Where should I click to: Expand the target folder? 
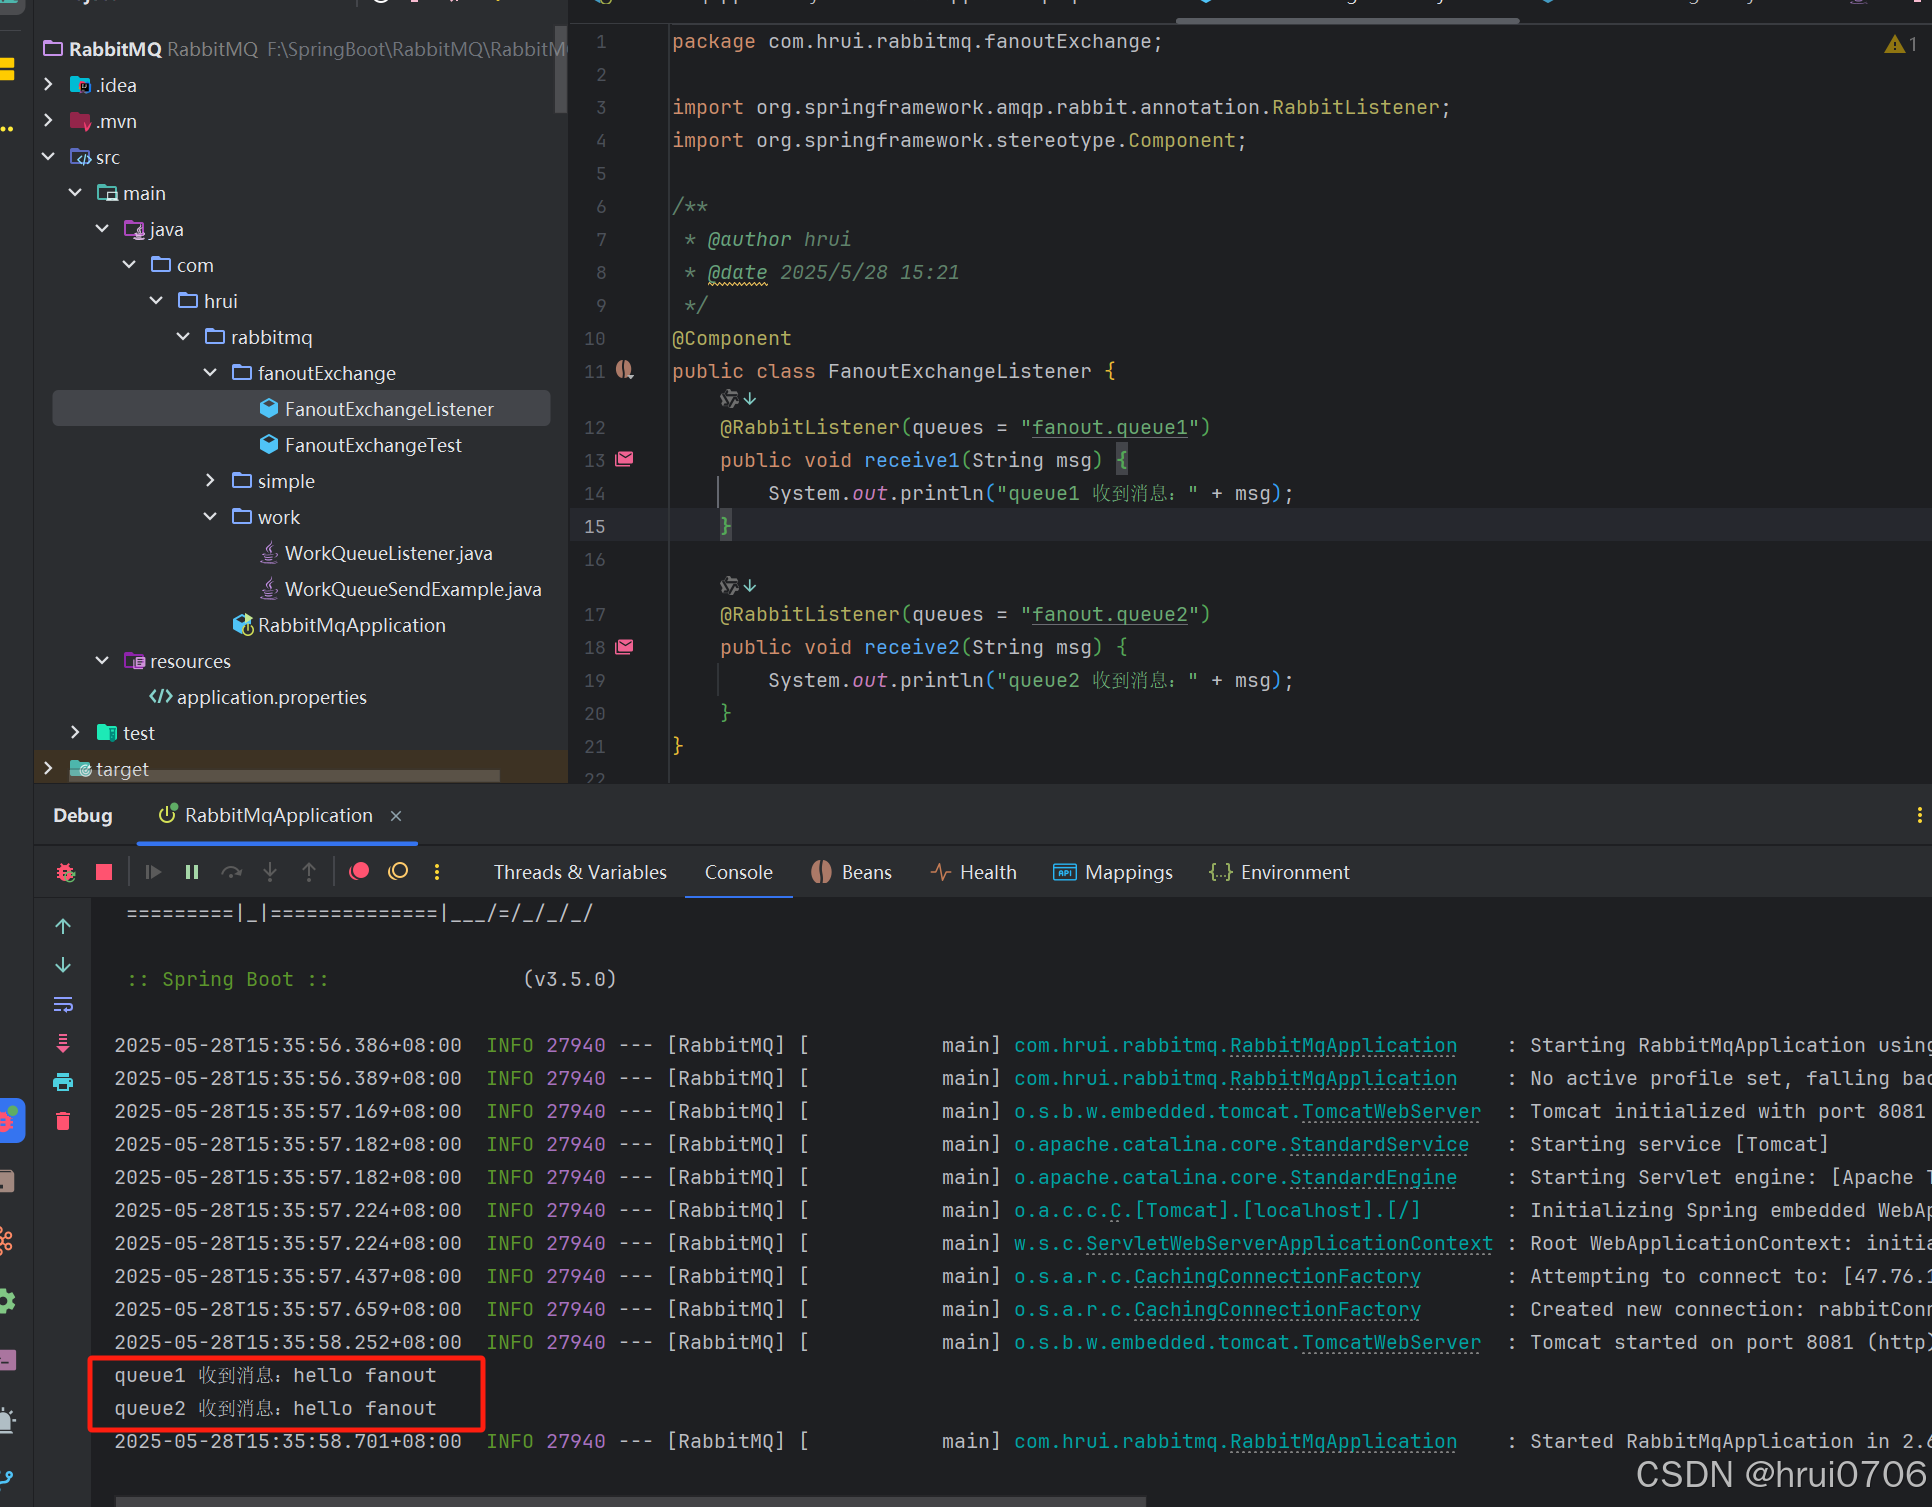[x=48, y=768]
